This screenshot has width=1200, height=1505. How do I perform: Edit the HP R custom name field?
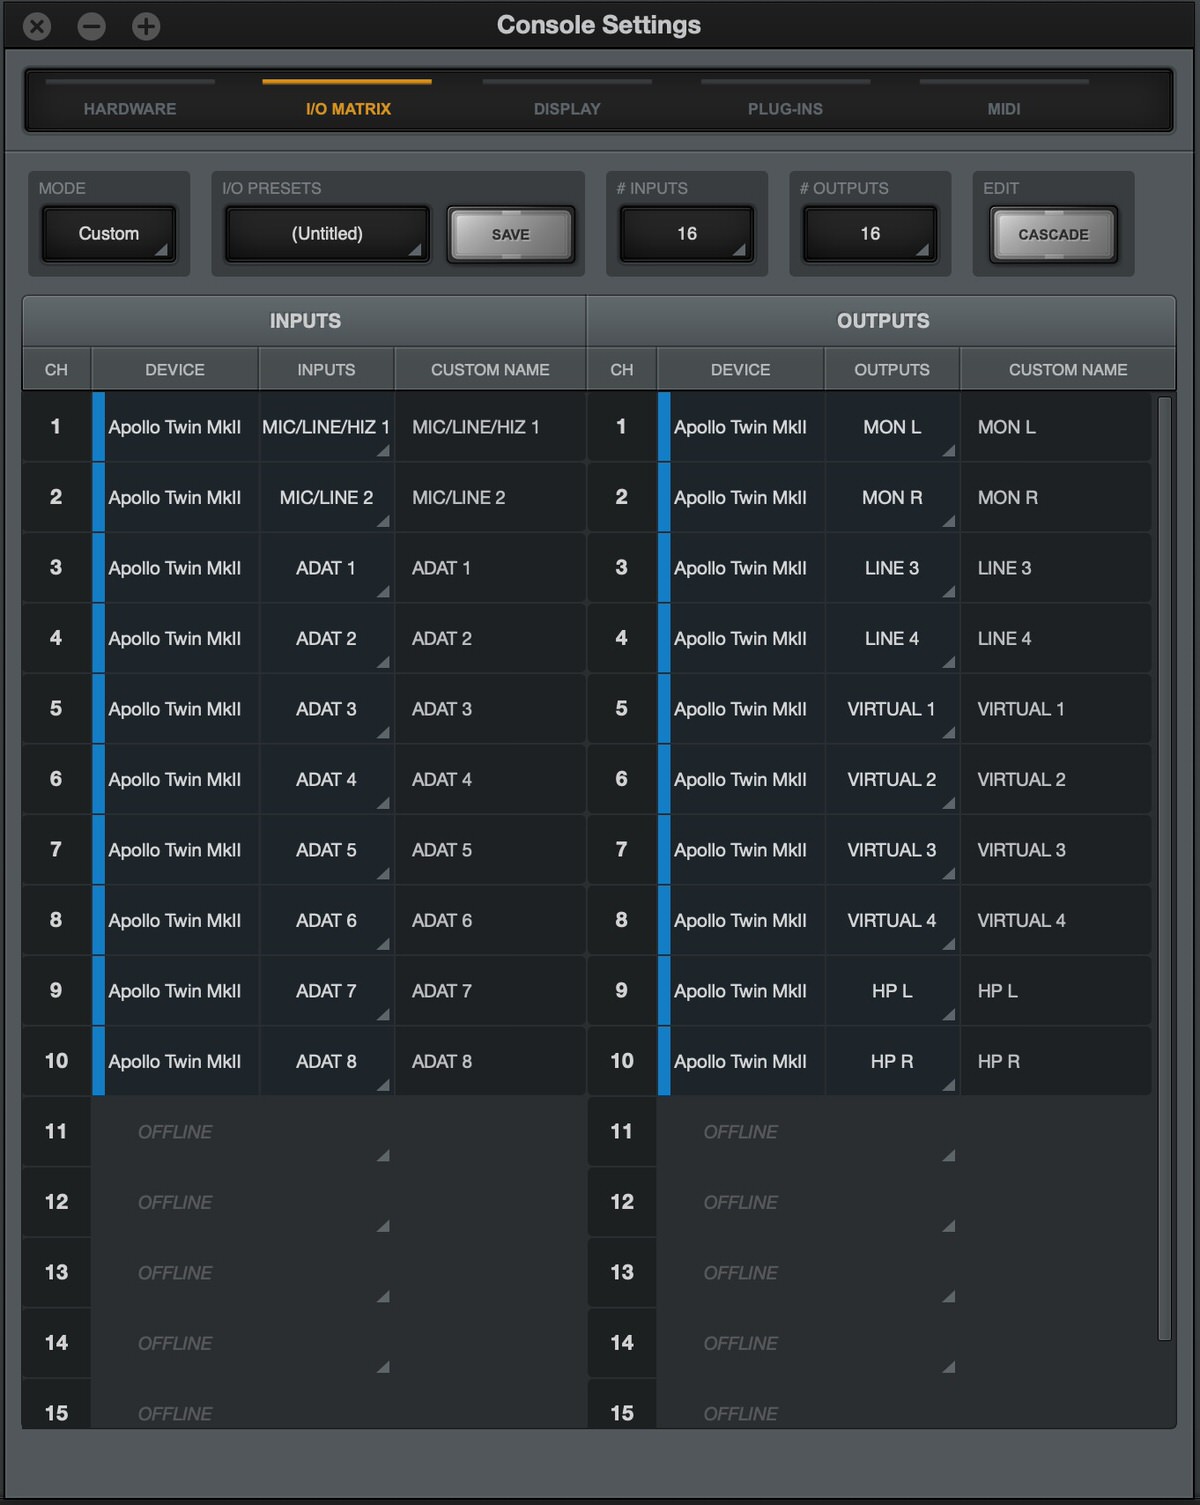1056,1061
